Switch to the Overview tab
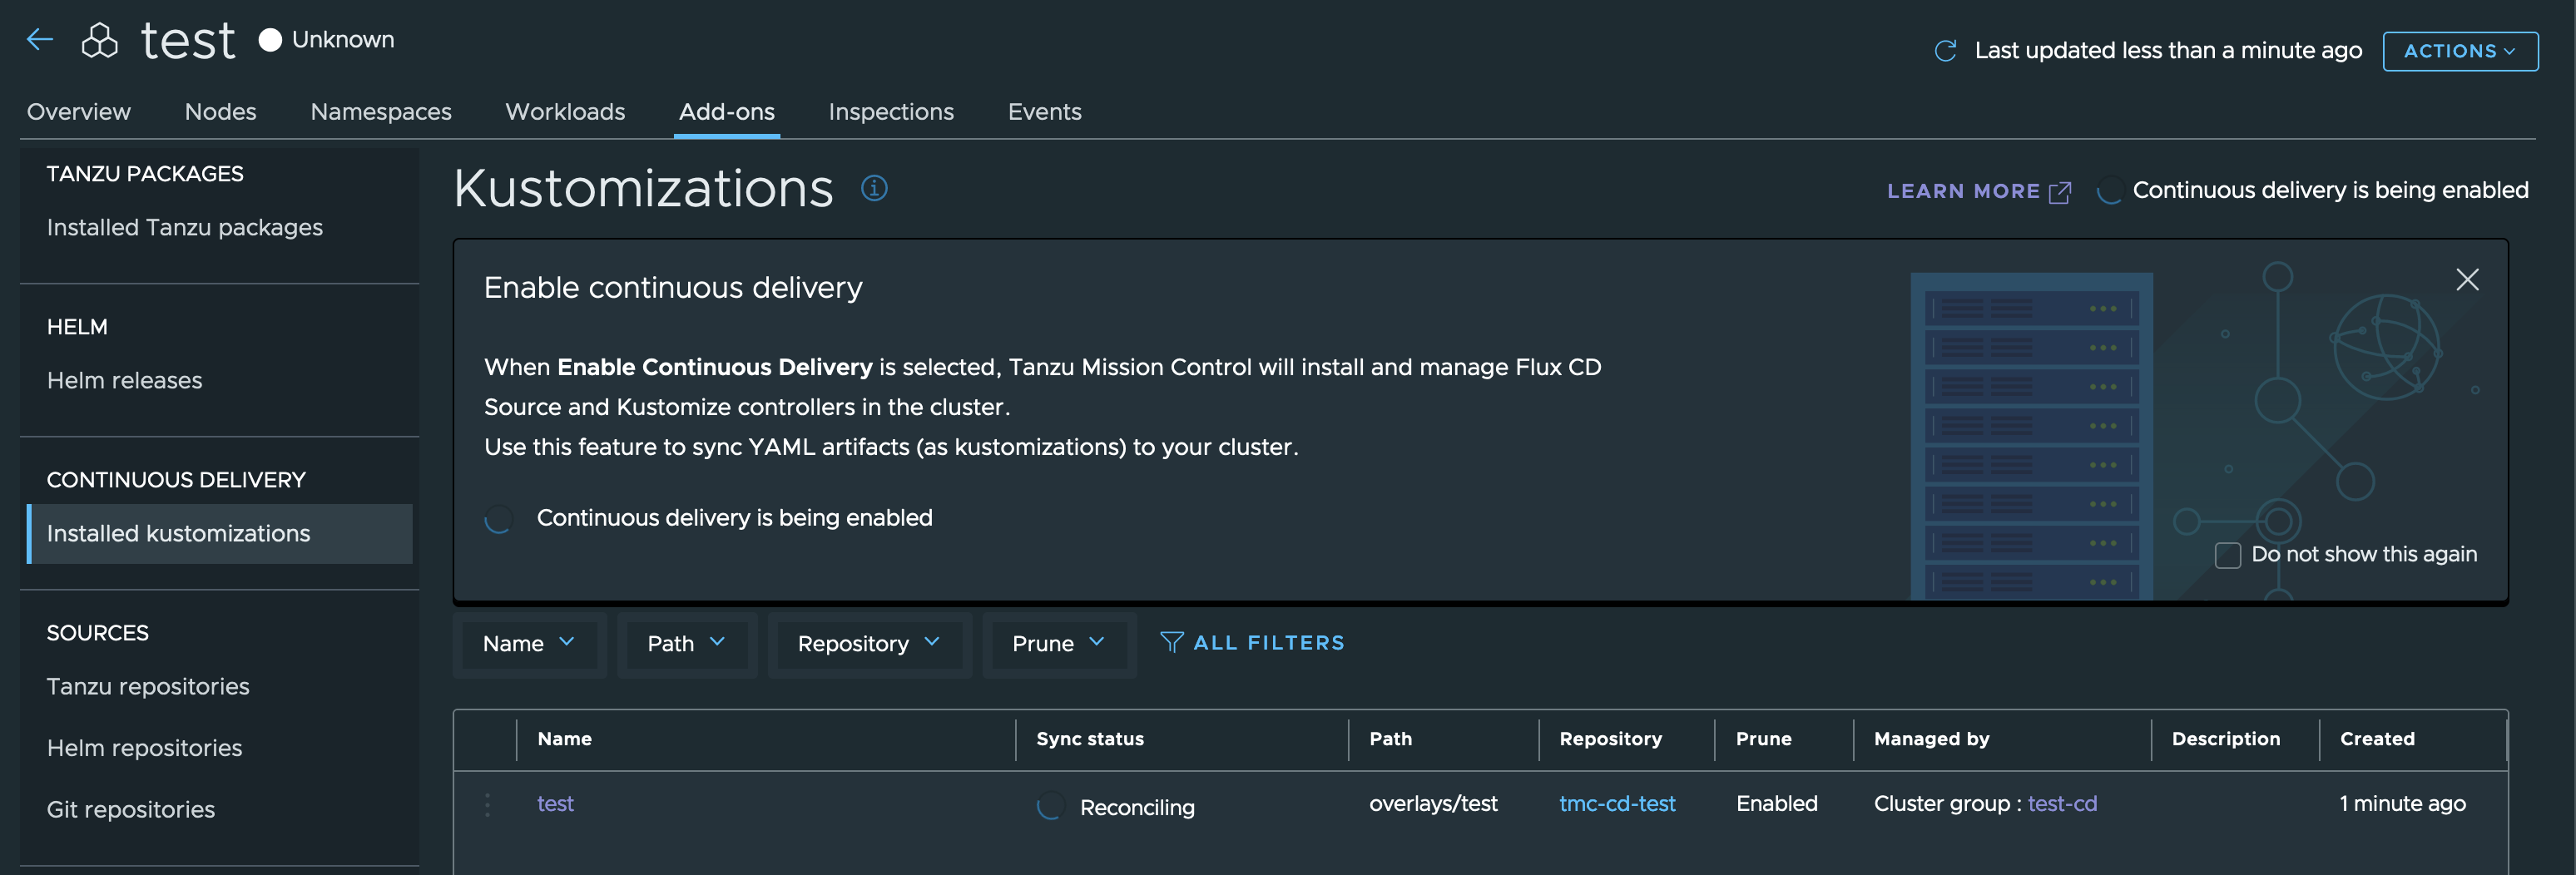This screenshot has height=875, width=2576. pos(79,112)
